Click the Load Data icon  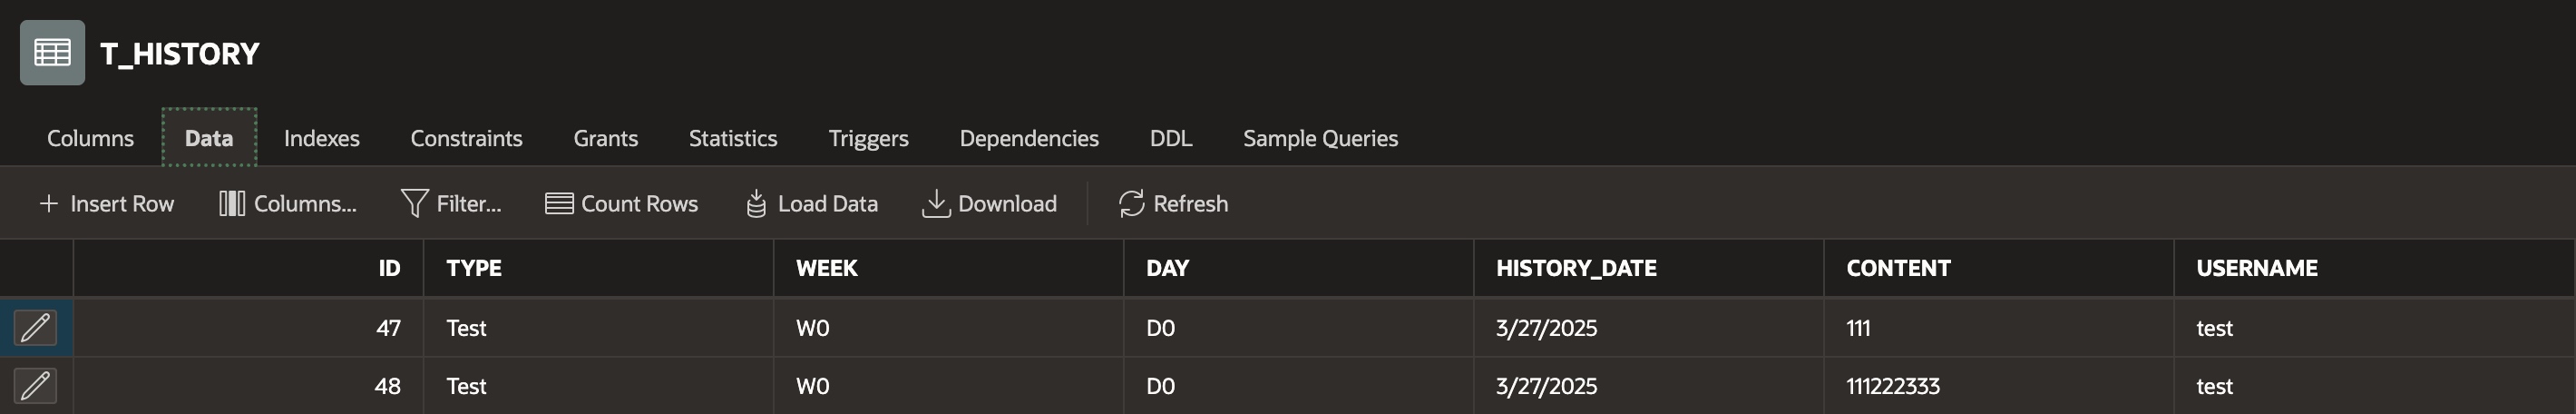click(x=756, y=204)
